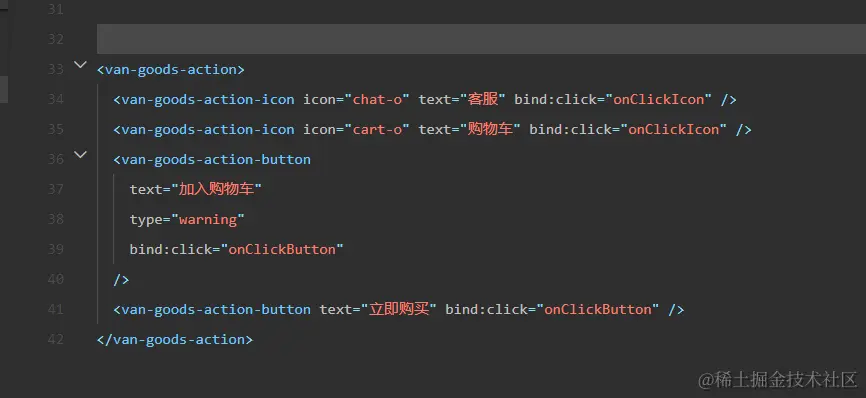Click "onClickIcon" on line 35
This screenshot has height=398, width=866.
(674, 130)
